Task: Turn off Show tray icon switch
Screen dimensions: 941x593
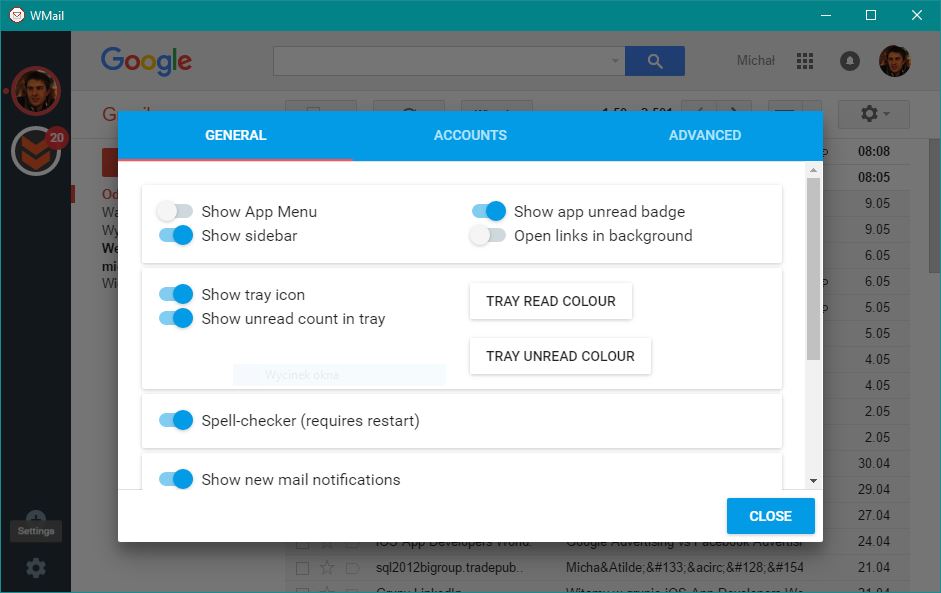Action: pyautogui.click(x=176, y=294)
